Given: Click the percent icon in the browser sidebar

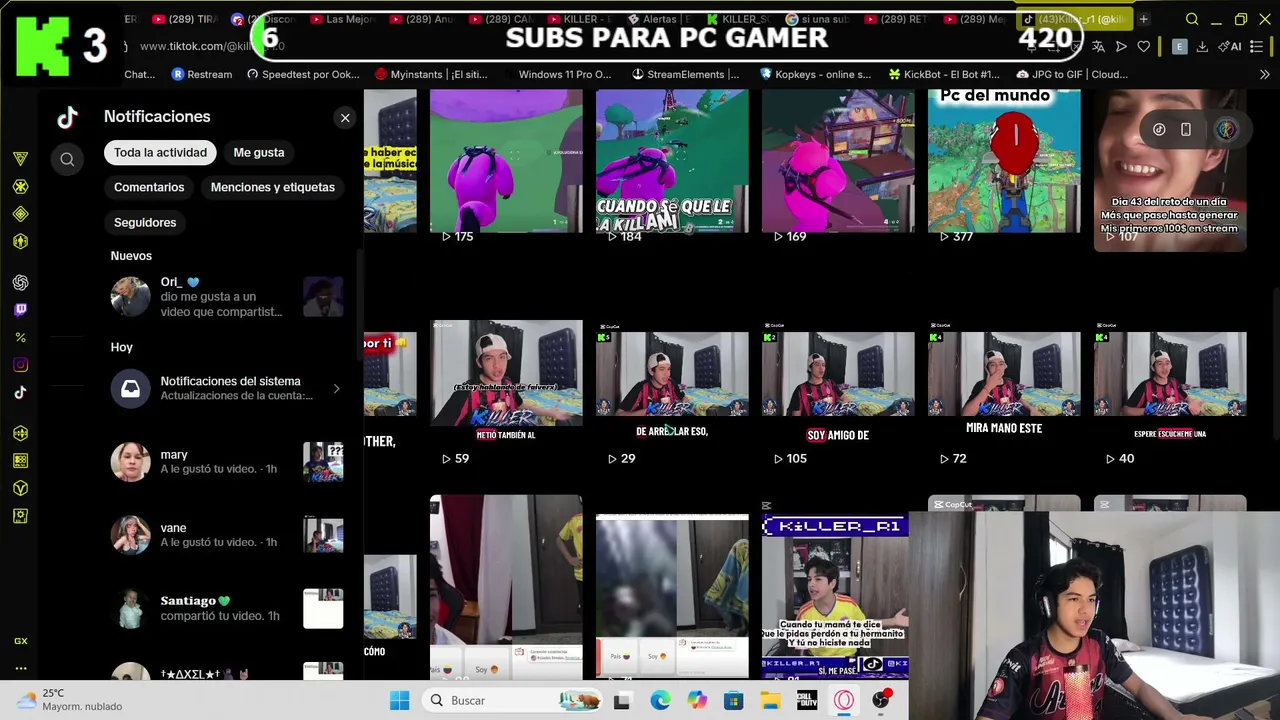Looking at the screenshot, I should (x=20, y=338).
